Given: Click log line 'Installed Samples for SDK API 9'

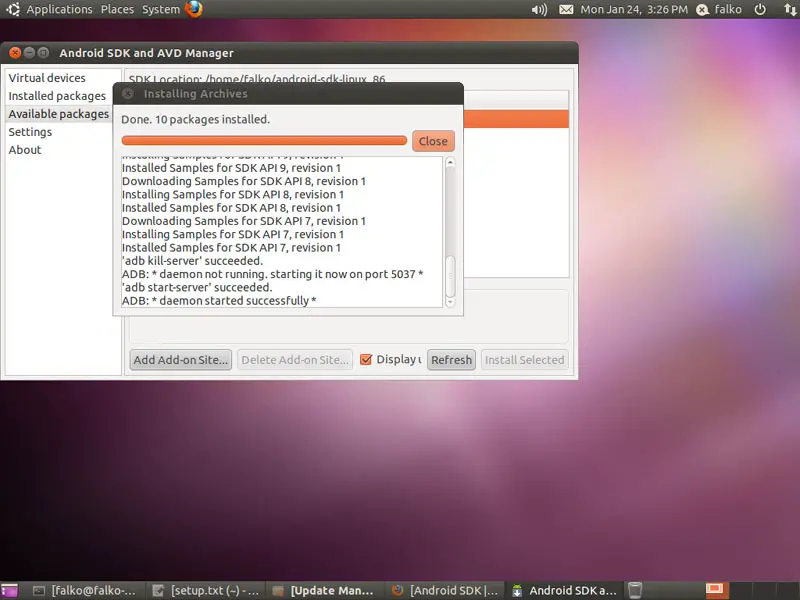Looking at the screenshot, I should (x=231, y=168).
